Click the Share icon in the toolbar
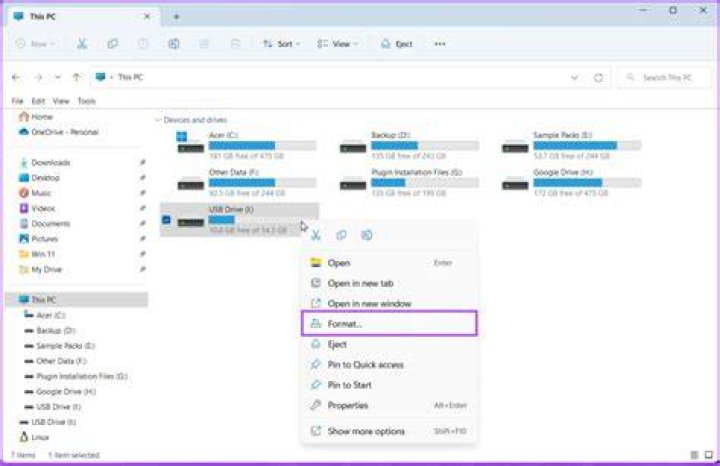Screen dimensions: 720x466 coord(204,44)
